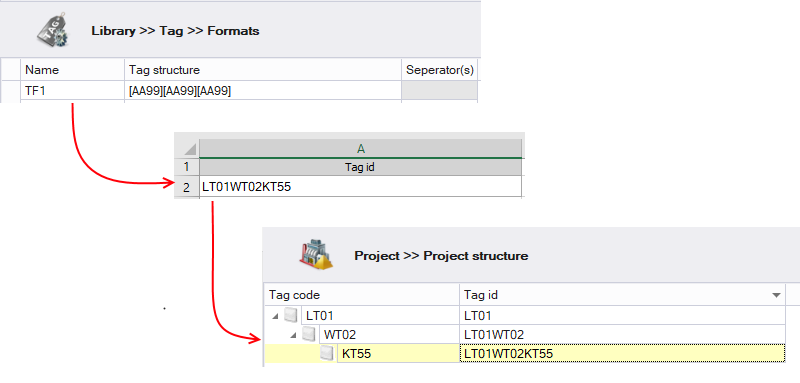Click the Library Tag Formats tag icon

click(53, 32)
